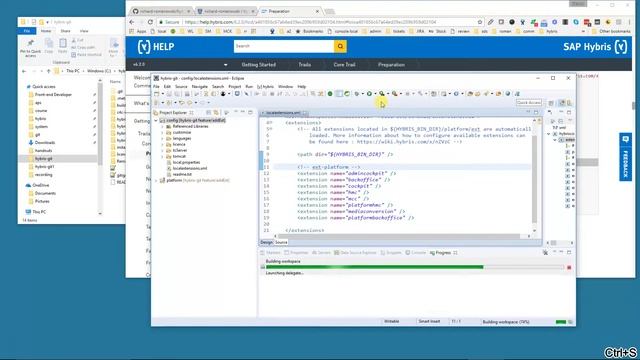Open the Home ribbon tab in File Explorer
The image size is (640, 360).
(46, 31)
